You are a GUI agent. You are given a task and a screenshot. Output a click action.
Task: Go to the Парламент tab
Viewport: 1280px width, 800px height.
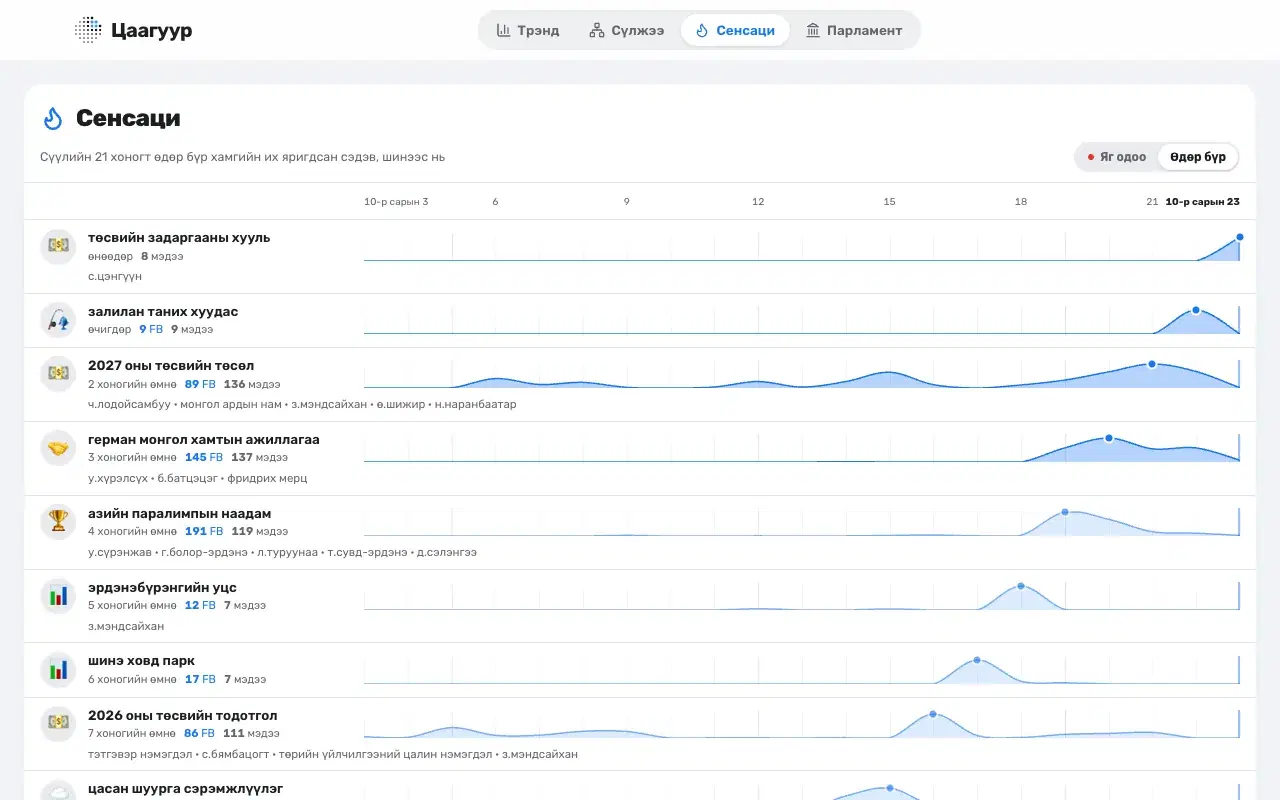point(854,30)
